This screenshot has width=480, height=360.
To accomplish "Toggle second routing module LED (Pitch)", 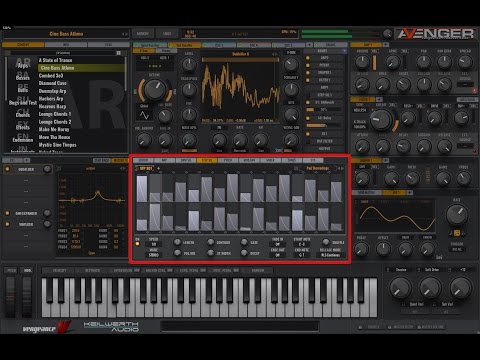I will pyautogui.click(x=308, y=65).
